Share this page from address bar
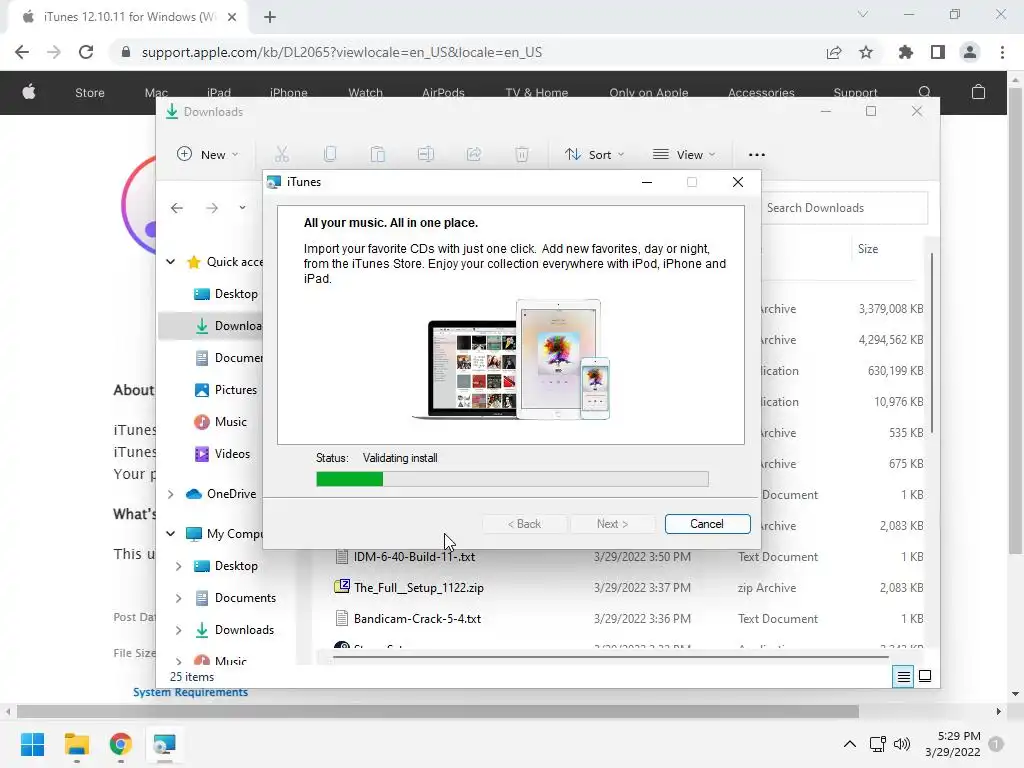This screenshot has width=1024, height=768. click(833, 52)
